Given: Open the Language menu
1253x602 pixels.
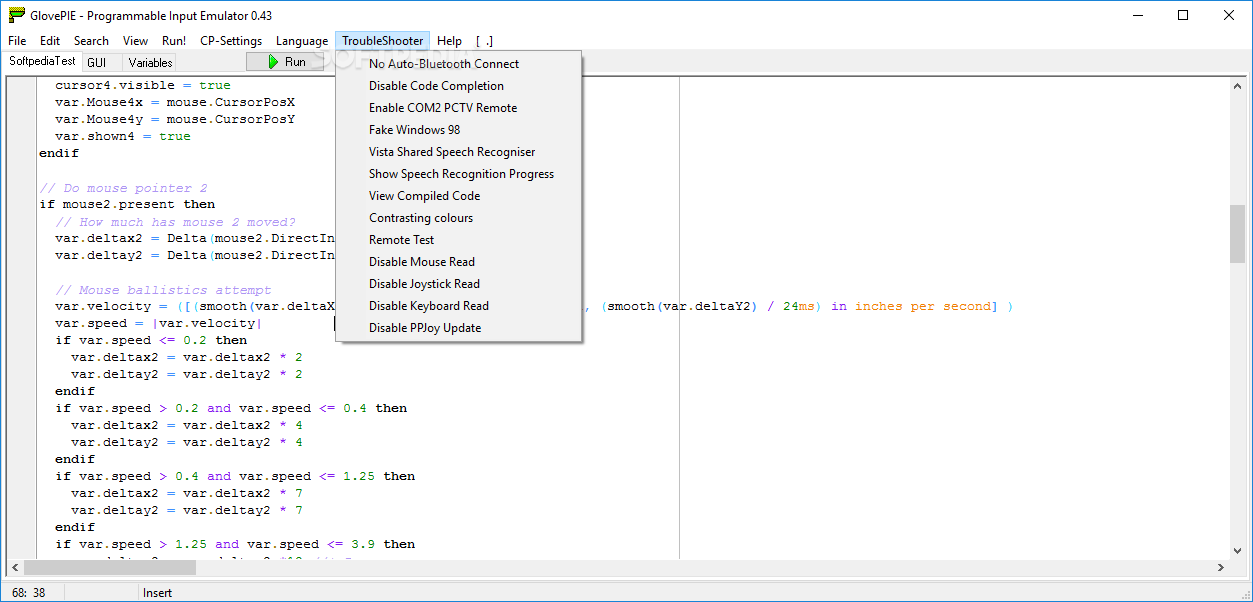Looking at the screenshot, I should point(302,41).
